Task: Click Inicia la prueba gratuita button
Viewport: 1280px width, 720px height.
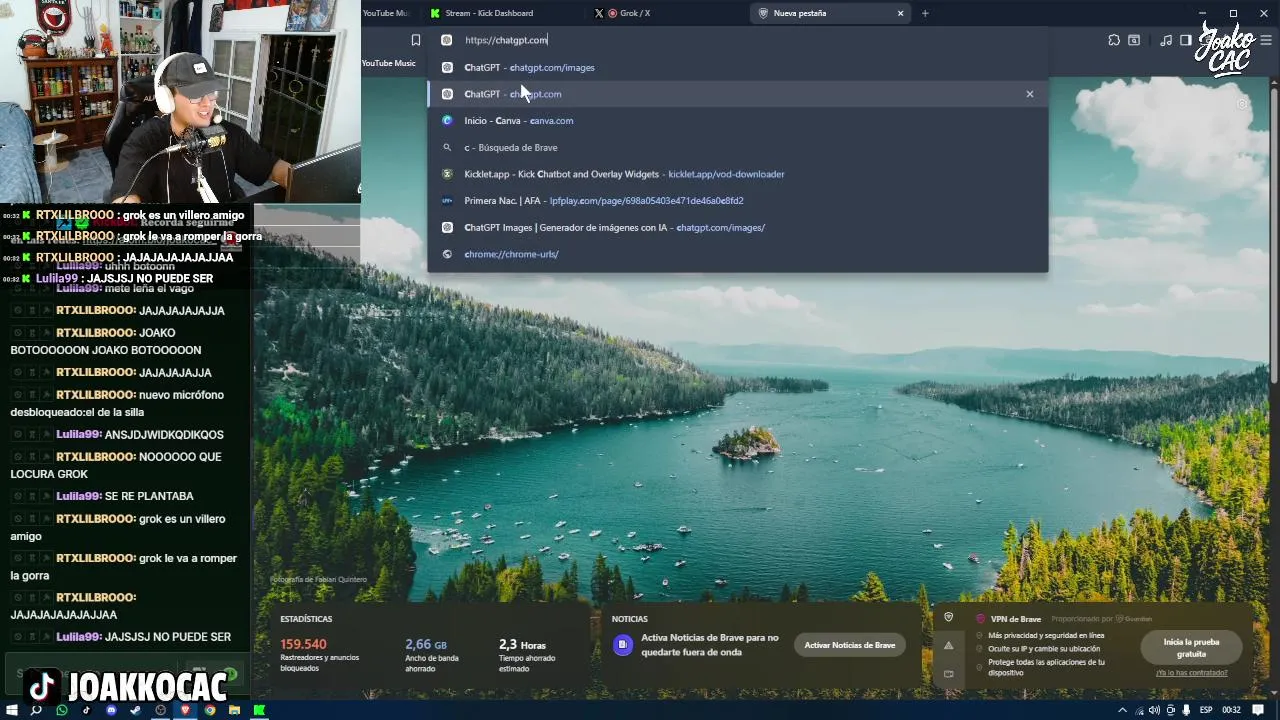Action: (1191, 648)
